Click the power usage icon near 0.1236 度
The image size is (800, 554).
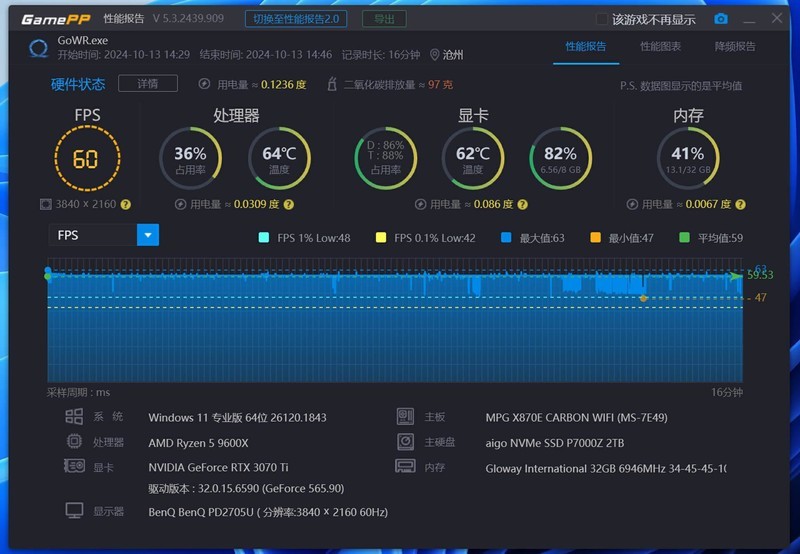204,84
